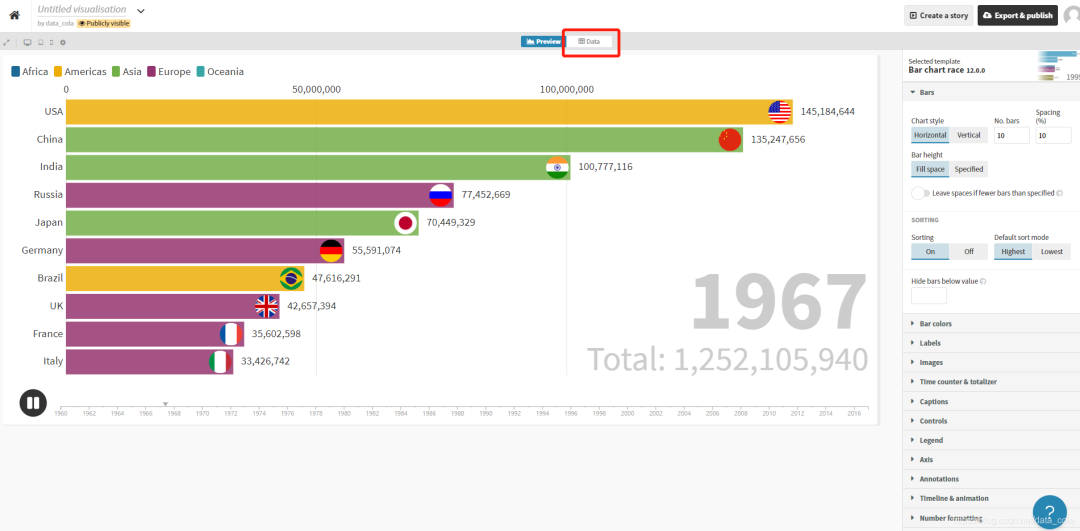Expand the Time counter & totalizer section
Viewport: 1080px width, 531px height.
(x=957, y=382)
